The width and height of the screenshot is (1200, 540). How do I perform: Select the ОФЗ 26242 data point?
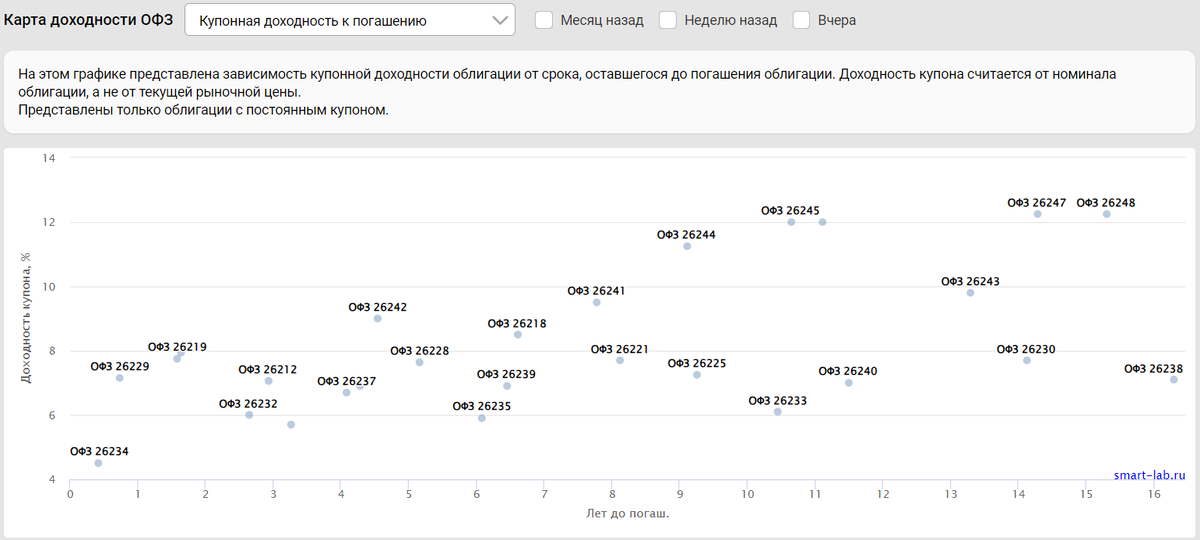[378, 318]
